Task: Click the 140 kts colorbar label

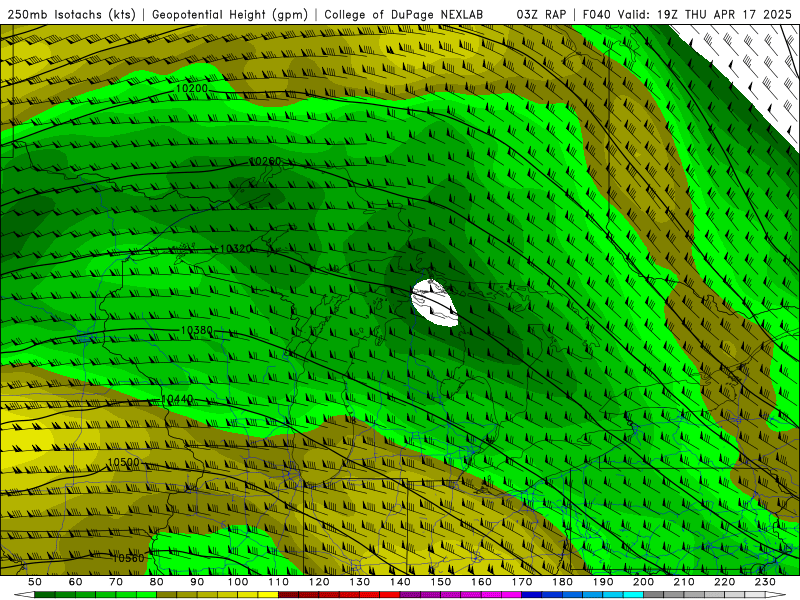Action: (x=401, y=582)
